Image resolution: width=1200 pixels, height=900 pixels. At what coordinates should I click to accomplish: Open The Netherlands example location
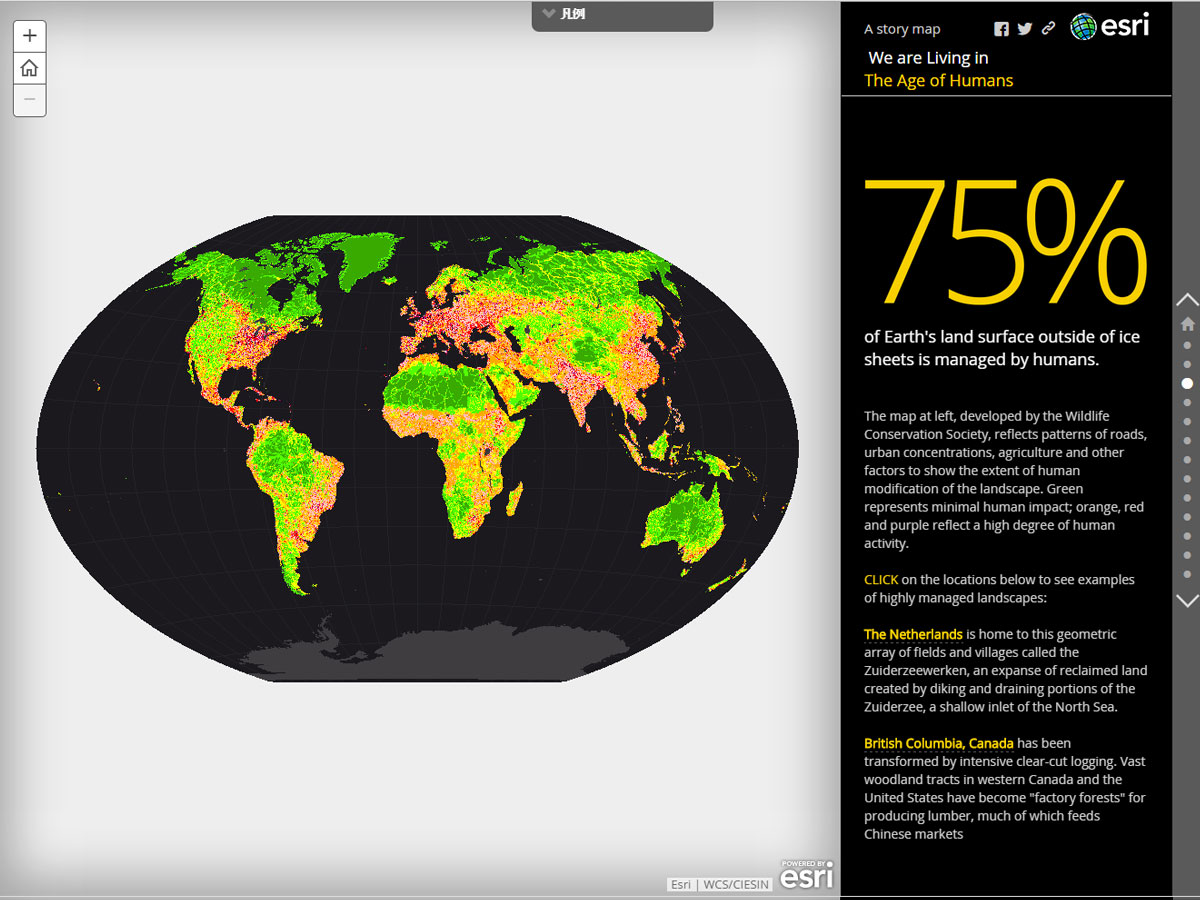(x=913, y=634)
